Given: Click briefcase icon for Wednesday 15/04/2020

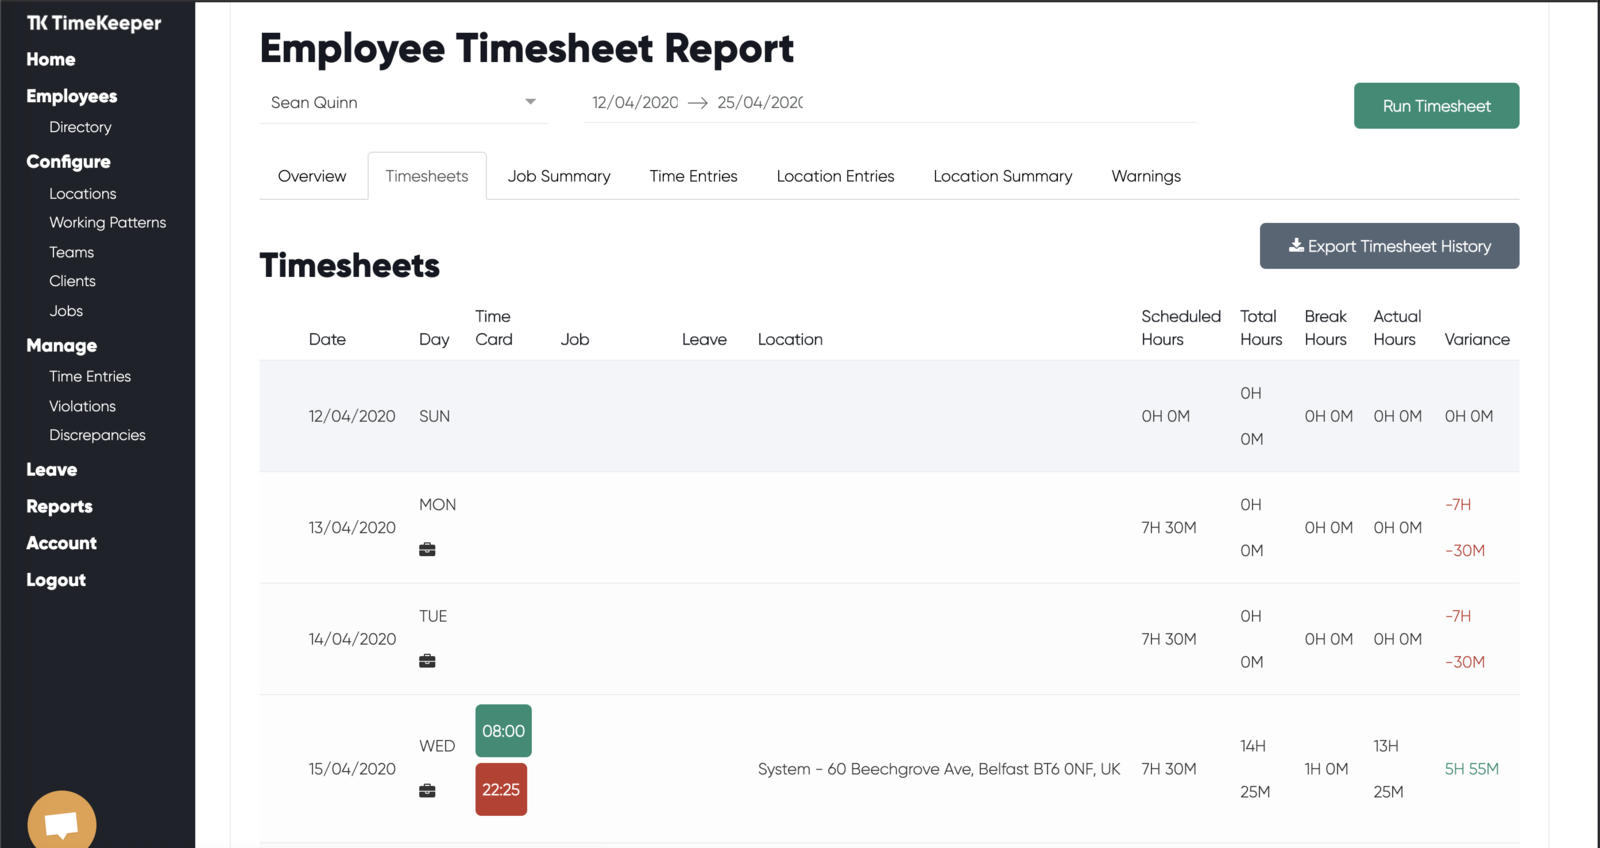Looking at the screenshot, I should pyautogui.click(x=427, y=791).
